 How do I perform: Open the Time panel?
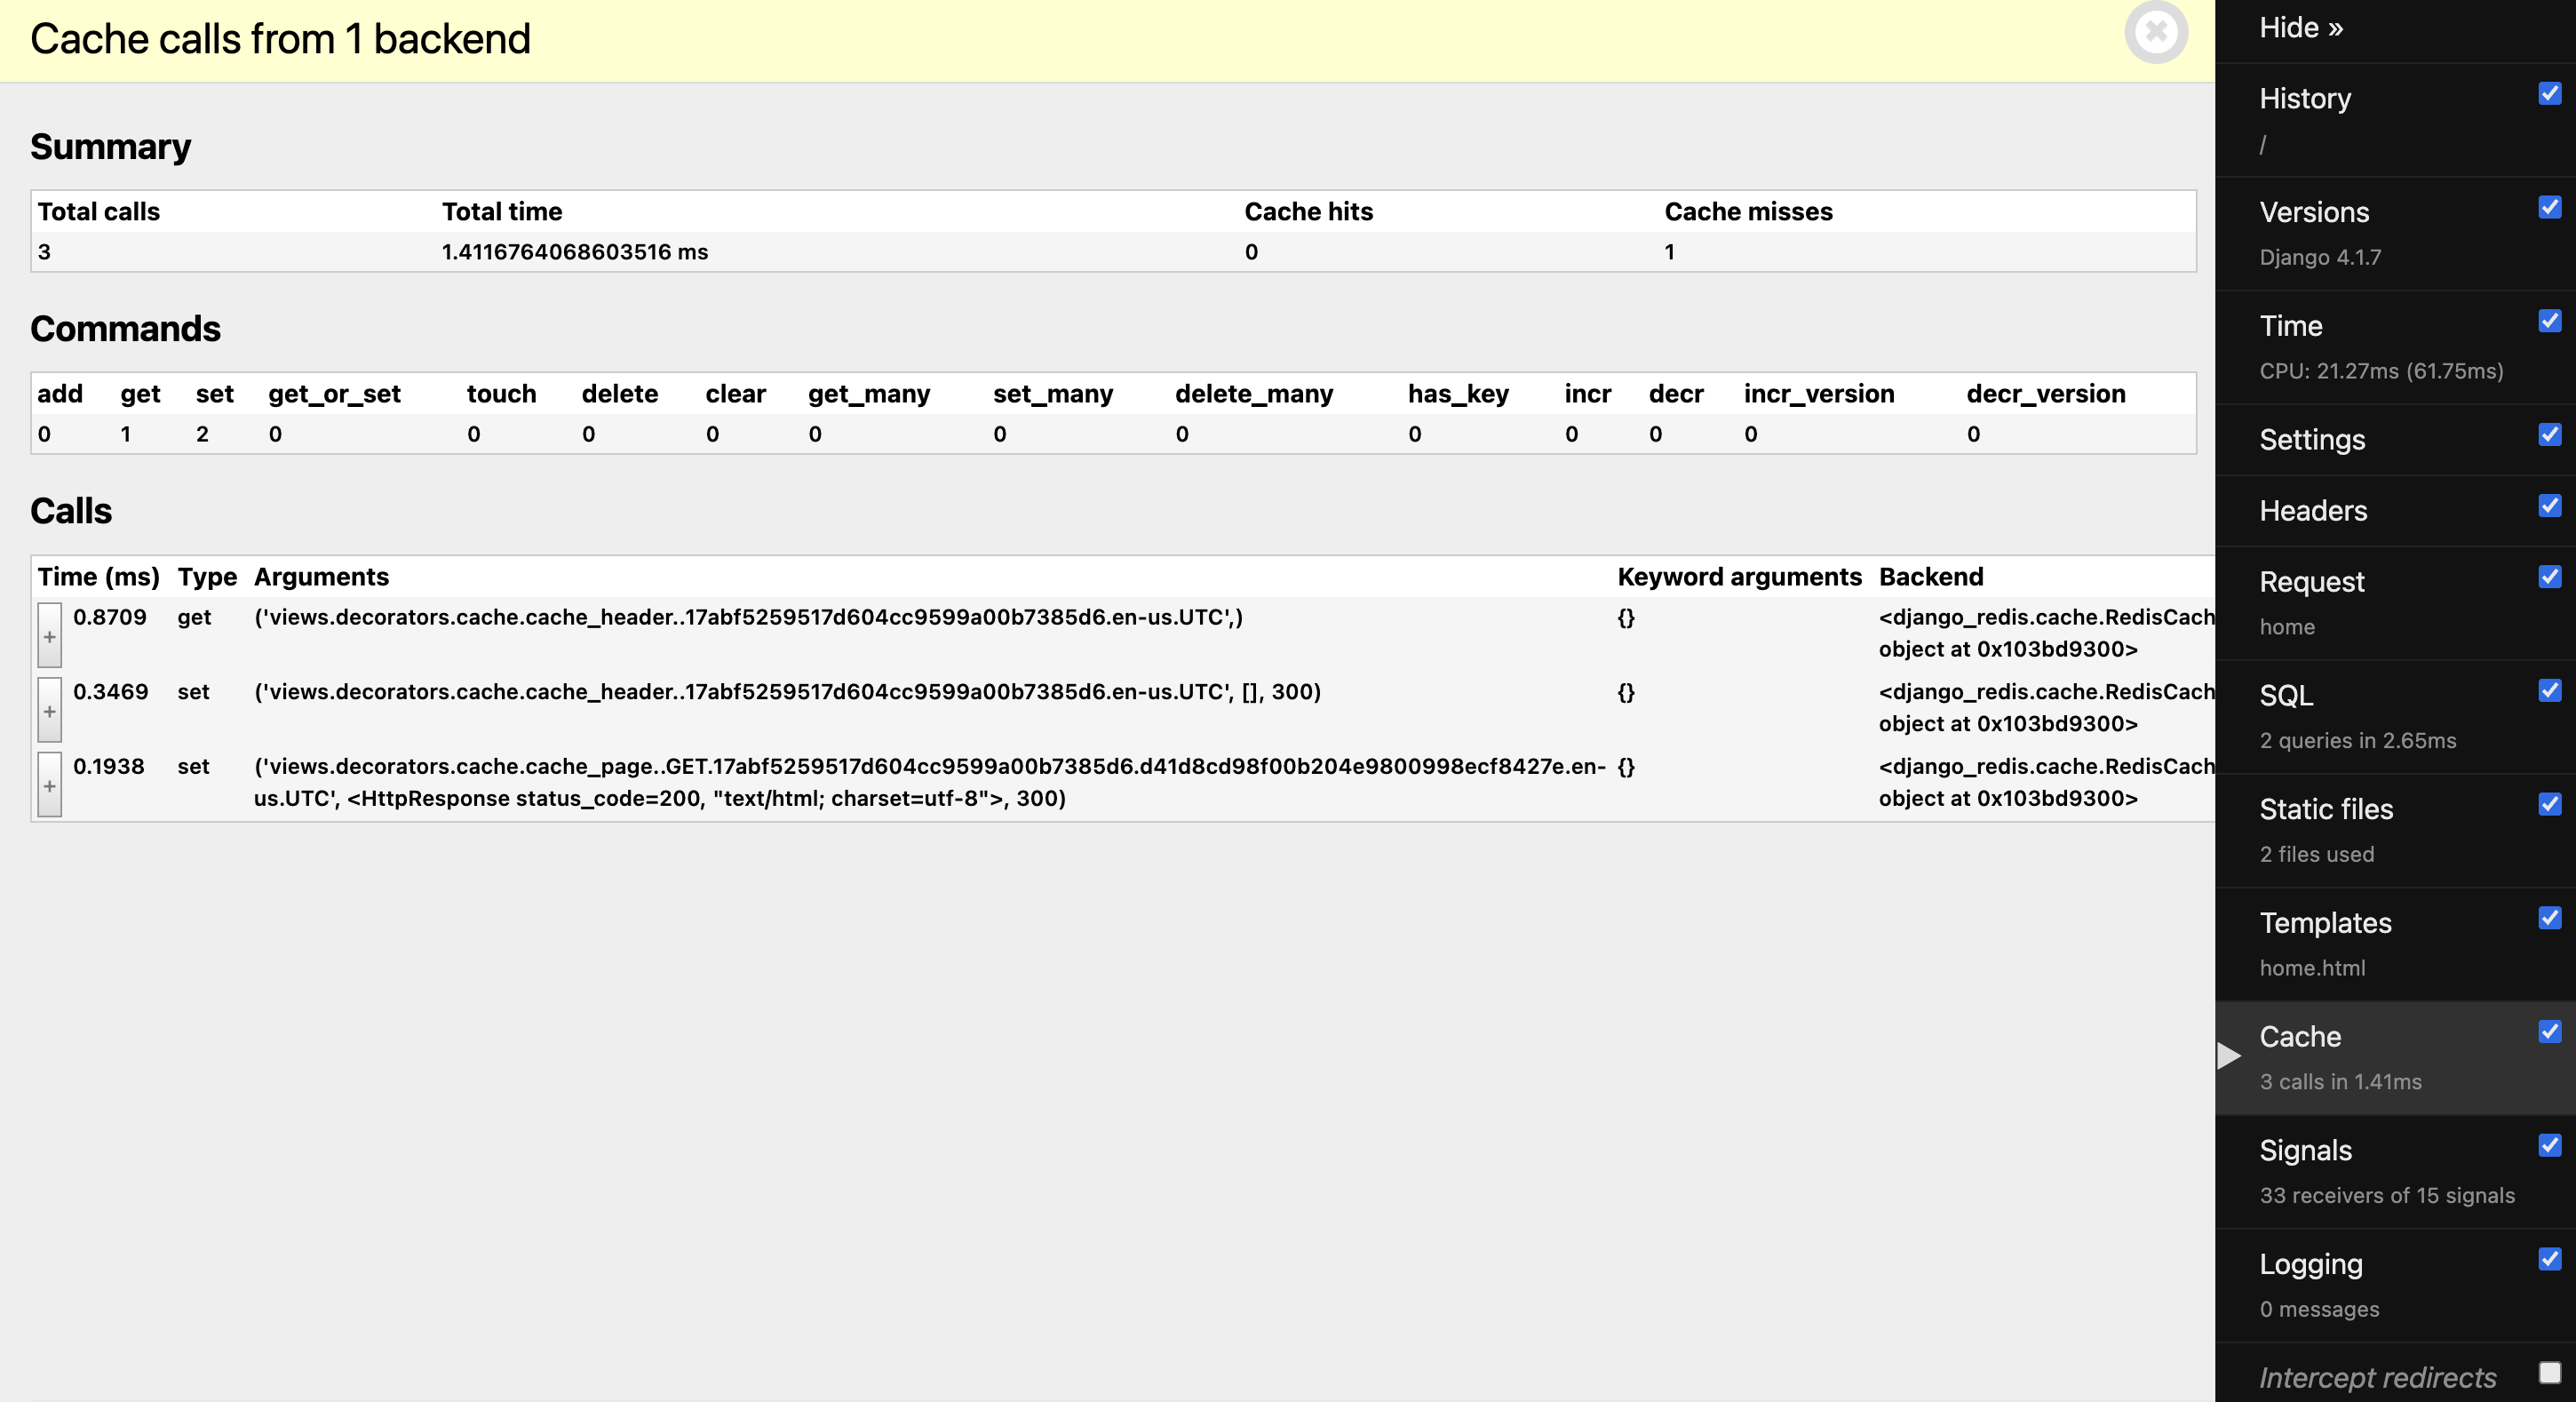[2291, 326]
